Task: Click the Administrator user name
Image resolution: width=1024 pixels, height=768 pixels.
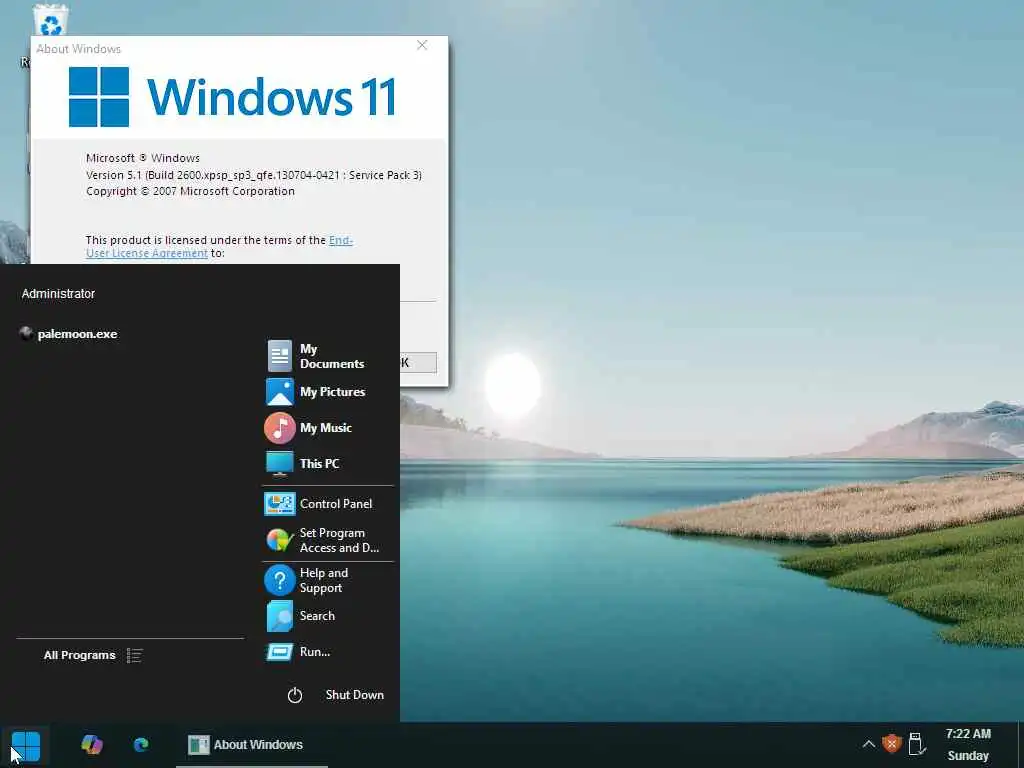Action: click(x=58, y=294)
